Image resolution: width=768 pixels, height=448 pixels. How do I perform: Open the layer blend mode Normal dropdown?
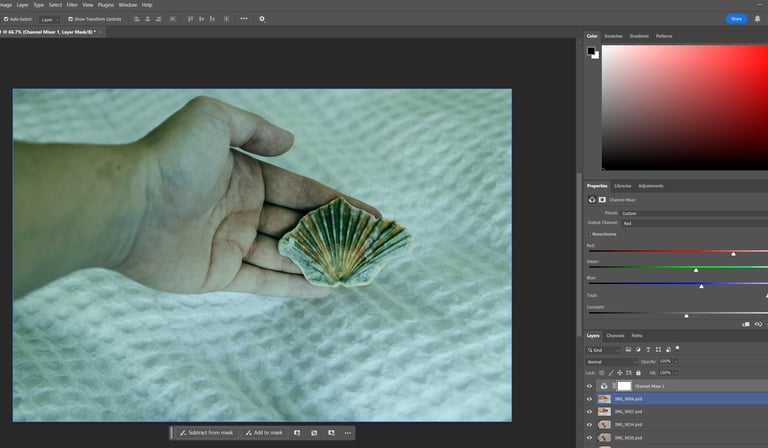(610, 361)
